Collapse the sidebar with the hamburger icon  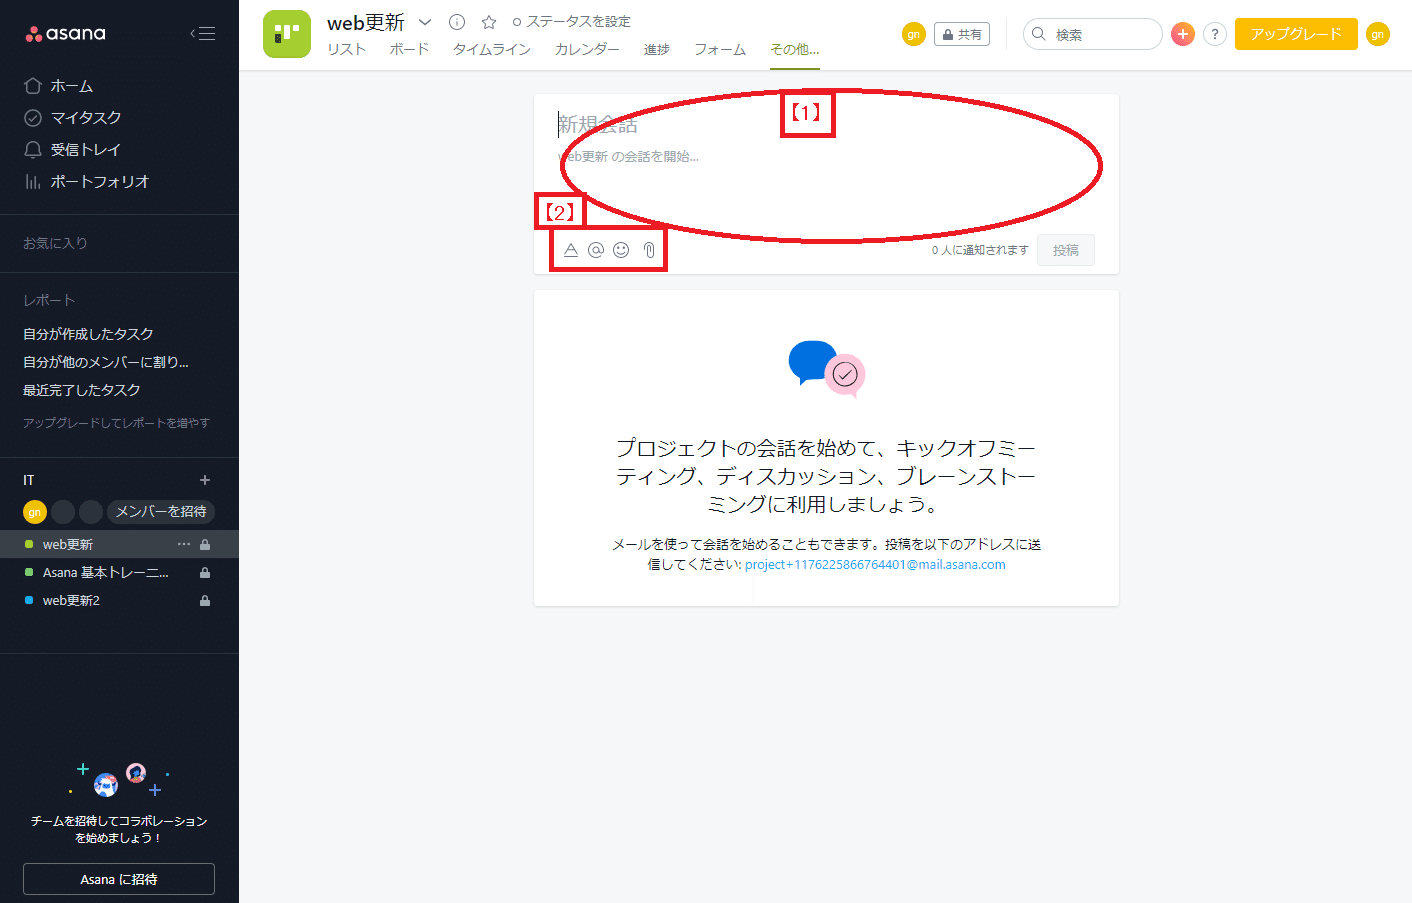[203, 34]
